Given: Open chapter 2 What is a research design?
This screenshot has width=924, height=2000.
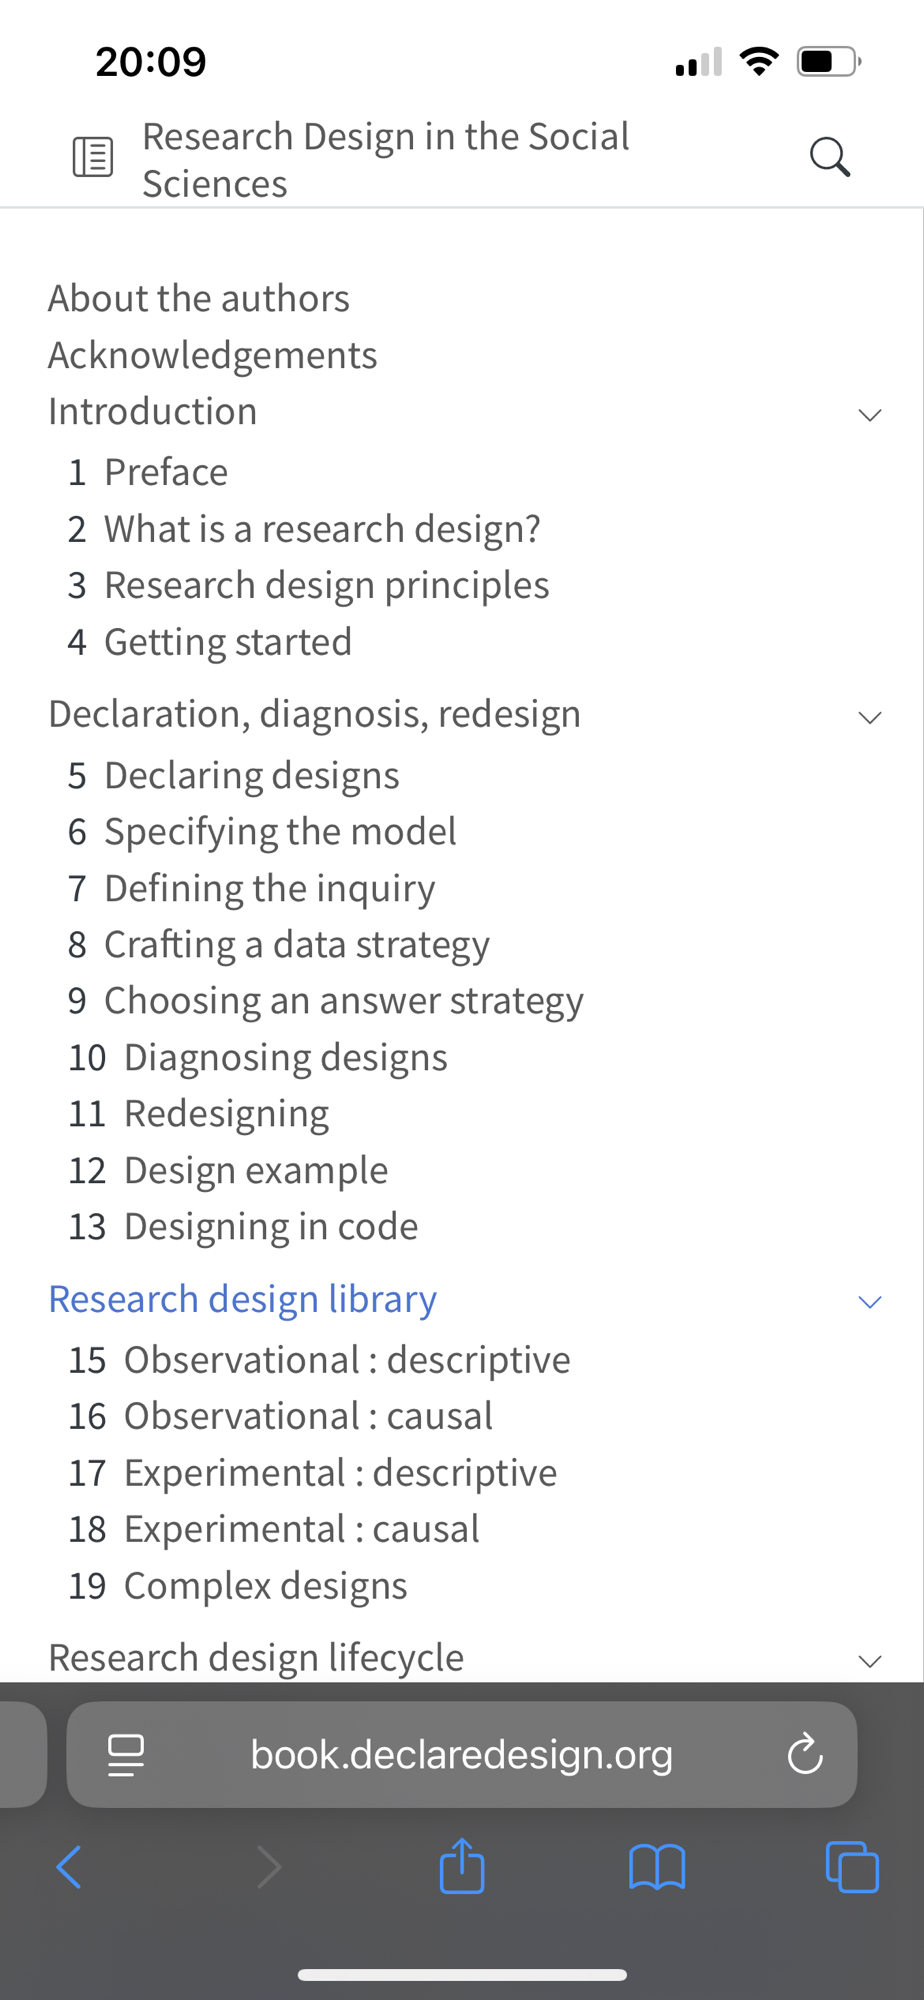Looking at the screenshot, I should [304, 529].
